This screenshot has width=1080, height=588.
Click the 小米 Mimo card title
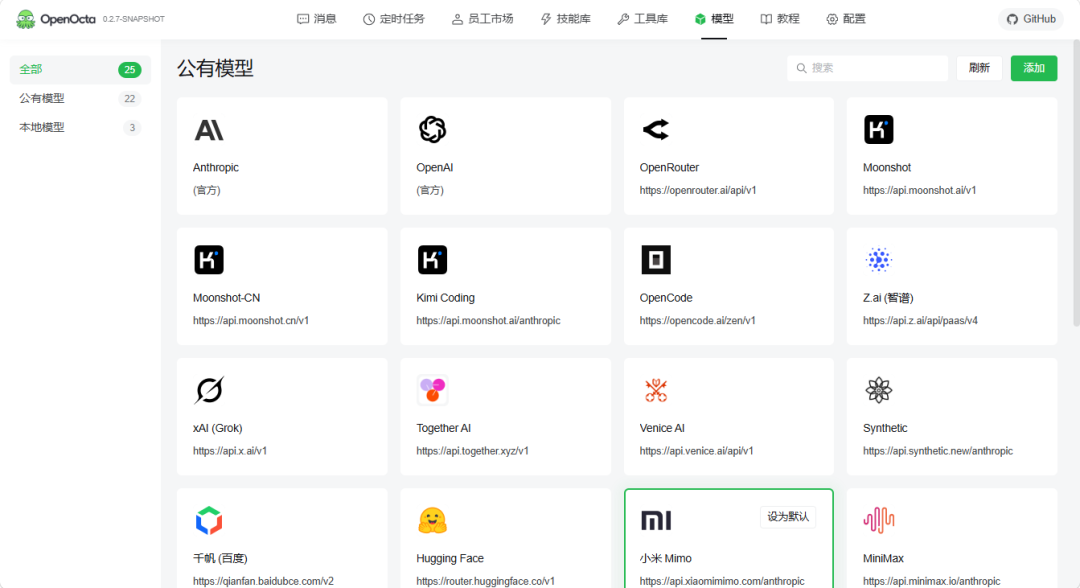pos(665,558)
